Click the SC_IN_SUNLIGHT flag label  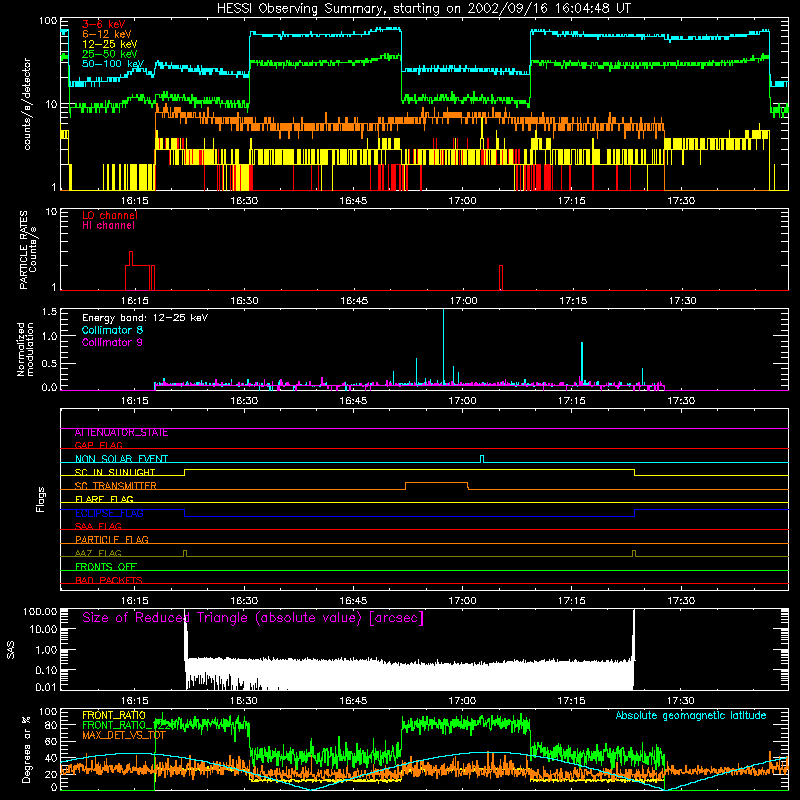coord(115,472)
